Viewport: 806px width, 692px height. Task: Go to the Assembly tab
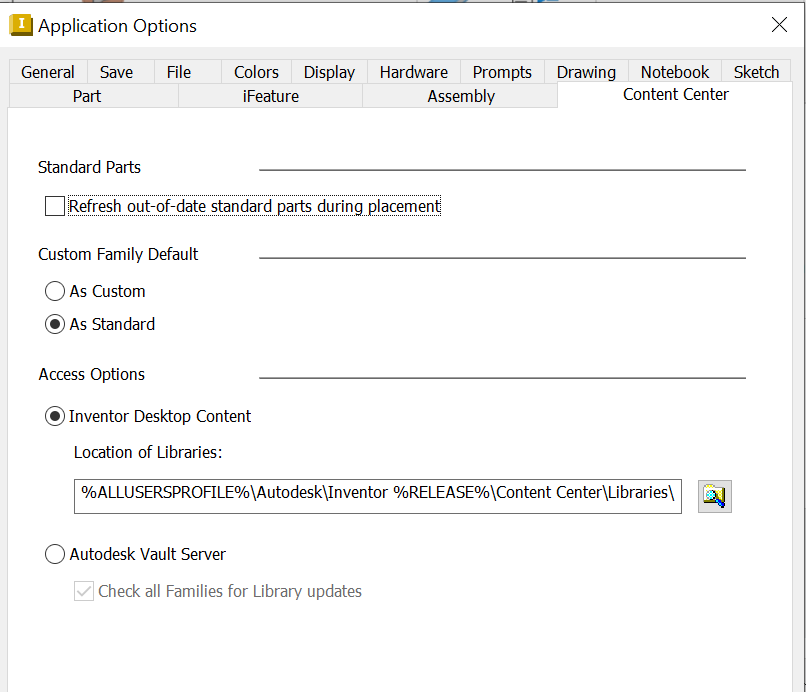(460, 95)
